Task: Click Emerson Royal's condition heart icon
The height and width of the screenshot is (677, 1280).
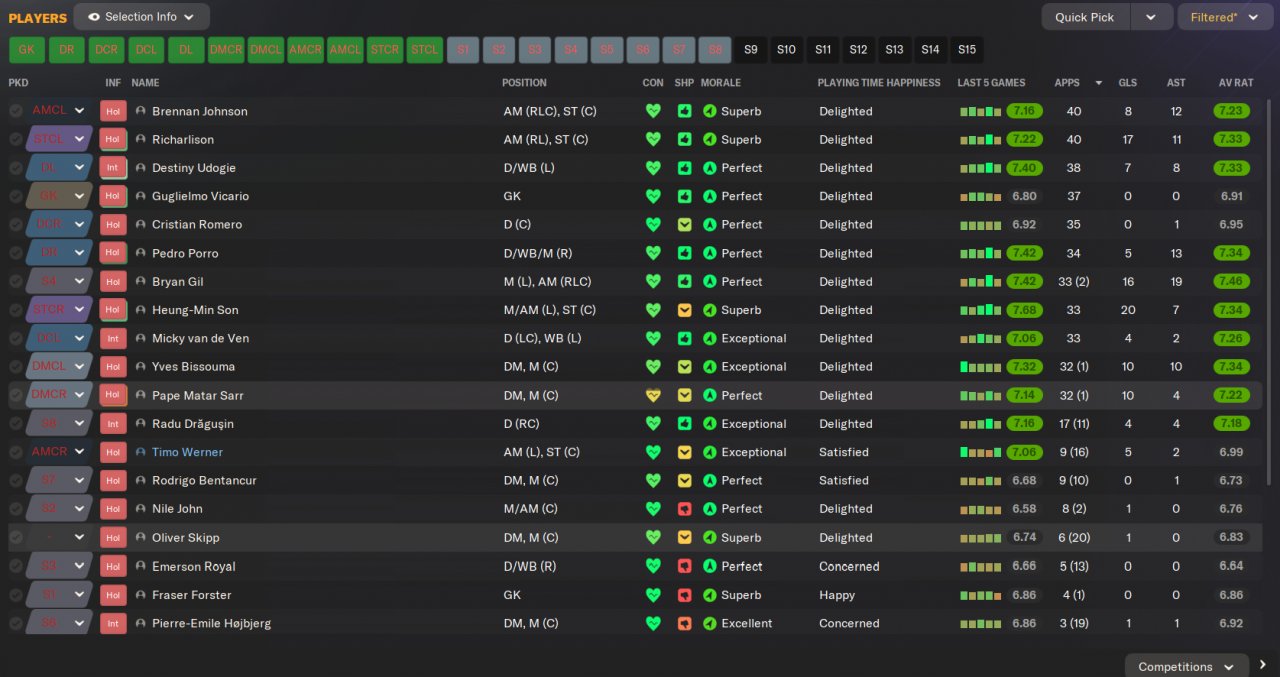Action: point(653,566)
